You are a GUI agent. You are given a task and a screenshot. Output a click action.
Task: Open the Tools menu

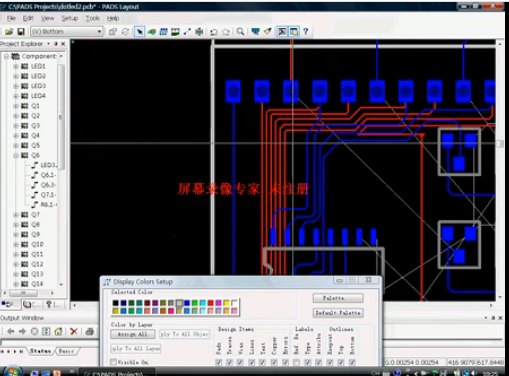93,18
